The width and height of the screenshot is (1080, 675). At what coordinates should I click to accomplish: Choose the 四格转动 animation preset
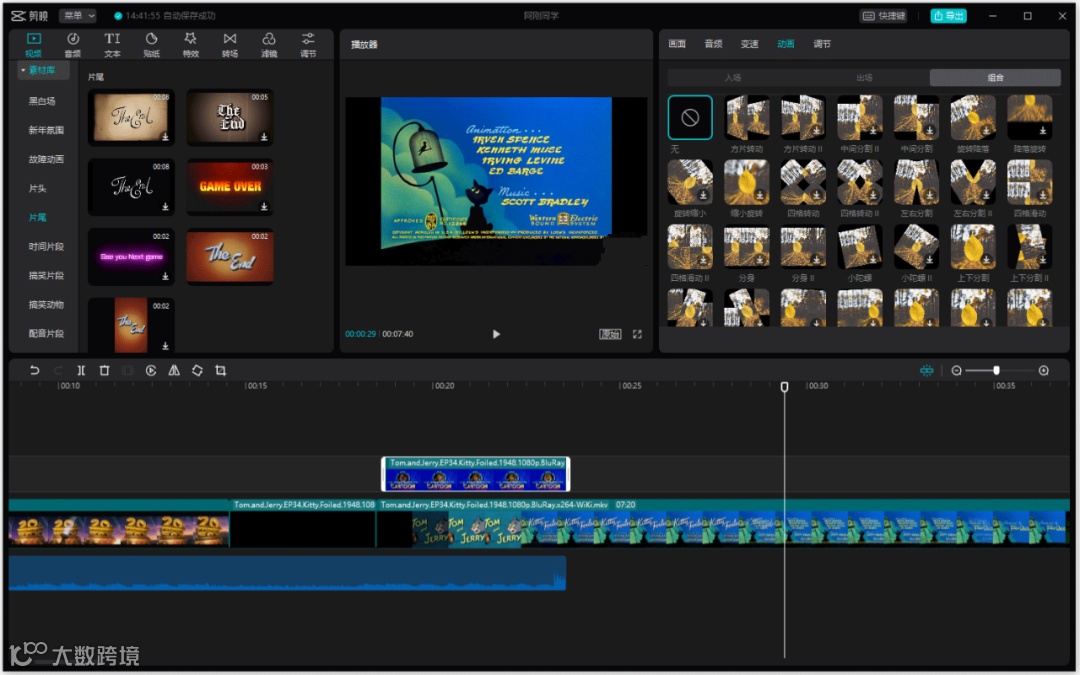[x=803, y=183]
